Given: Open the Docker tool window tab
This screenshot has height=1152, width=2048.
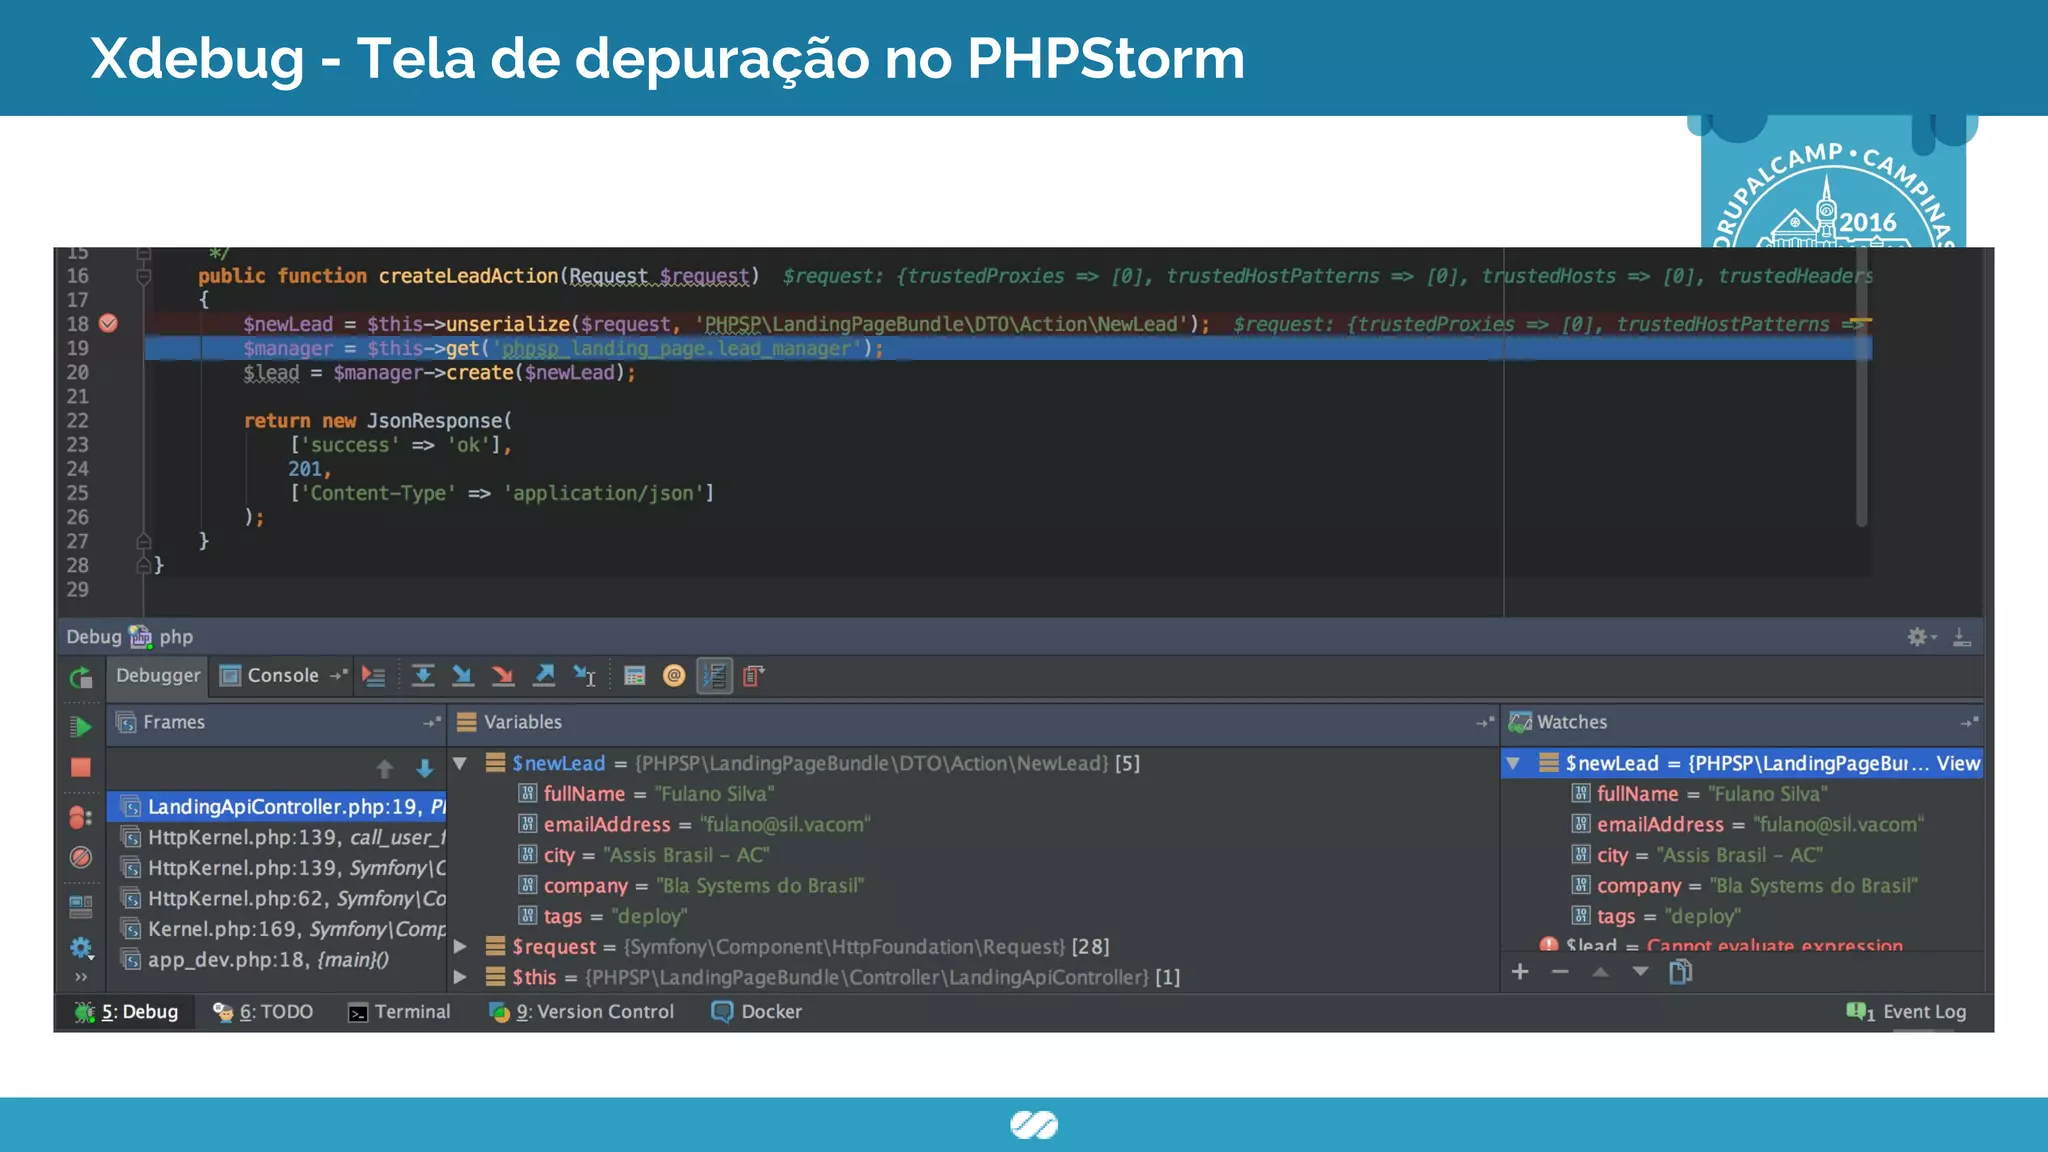Looking at the screenshot, I should point(756,1012).
